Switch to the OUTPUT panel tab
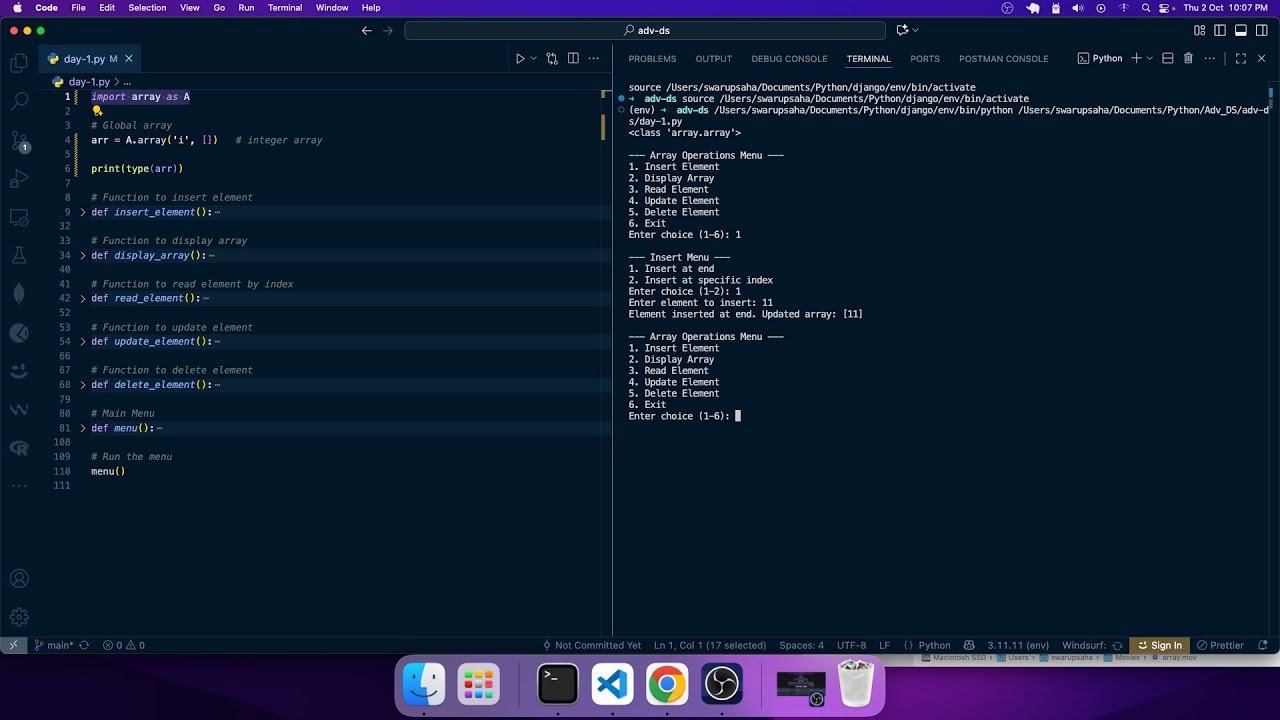The image size is (1280, 720). 714,59
